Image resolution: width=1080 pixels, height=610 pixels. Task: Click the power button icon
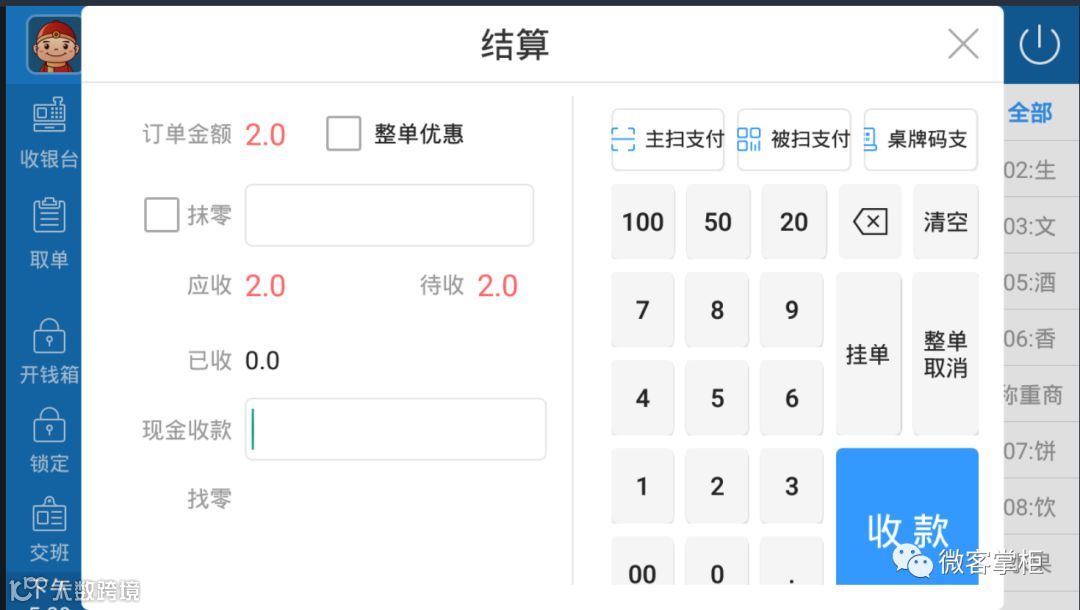coord(1039,44)
